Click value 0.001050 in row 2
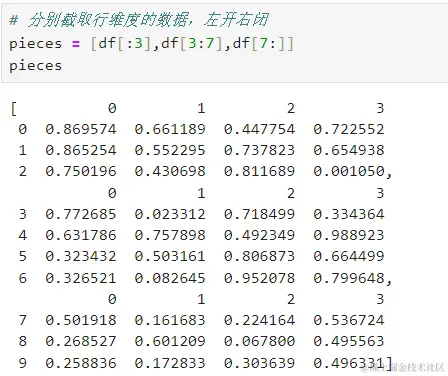This screenshot has height=376, width=448. [349, 171]
